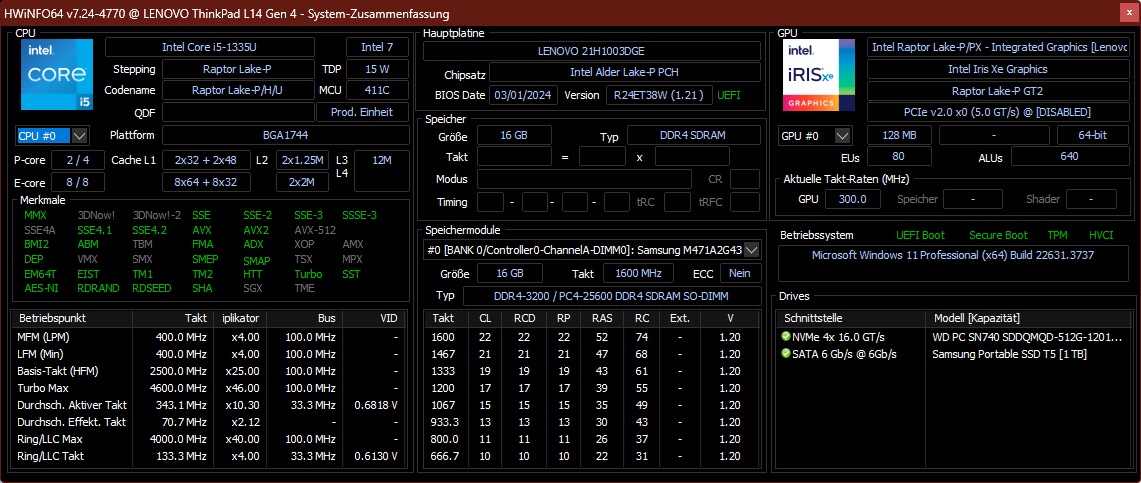Viewport: 1141px width, 483px height.
Task: Click the E-core count 8 / 8
Action: (78, 182)
